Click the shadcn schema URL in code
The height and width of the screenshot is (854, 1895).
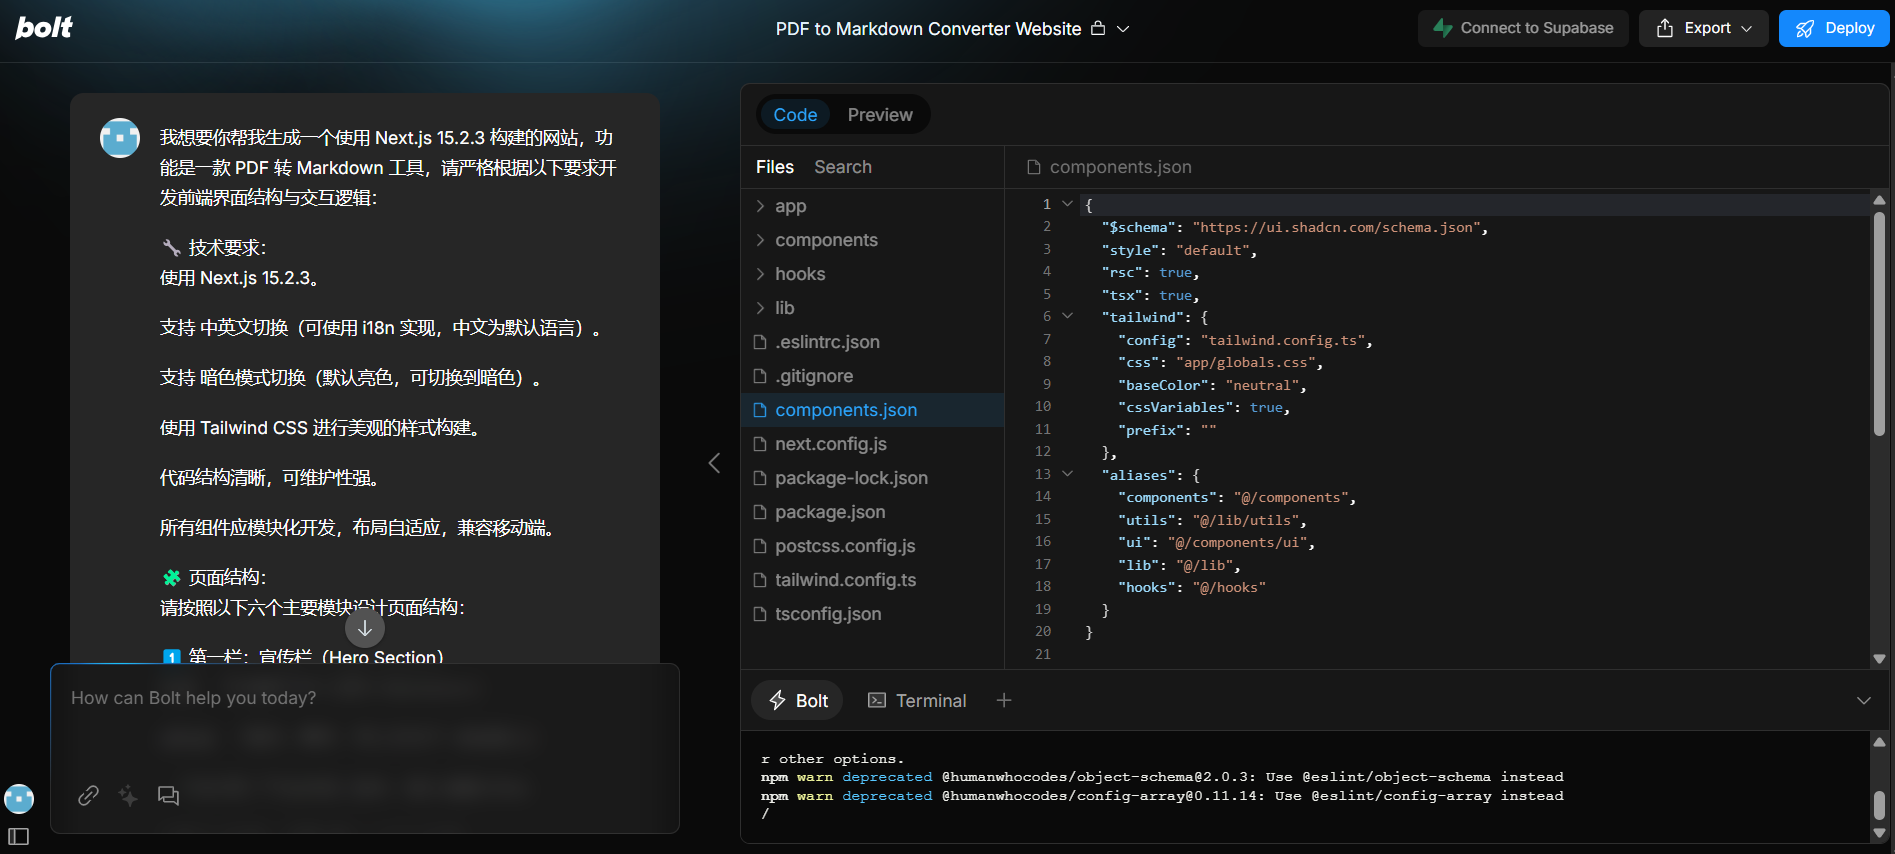[x=1335, y=228]
